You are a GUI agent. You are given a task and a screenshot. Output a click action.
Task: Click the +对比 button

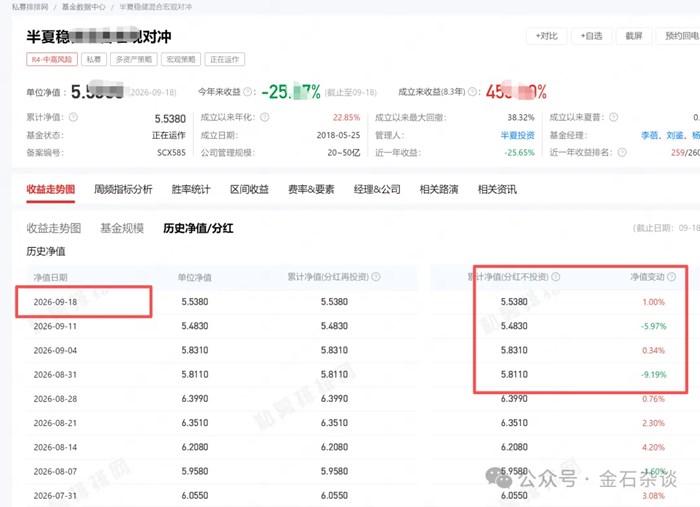pyautogui.click(x=547, y=36)
